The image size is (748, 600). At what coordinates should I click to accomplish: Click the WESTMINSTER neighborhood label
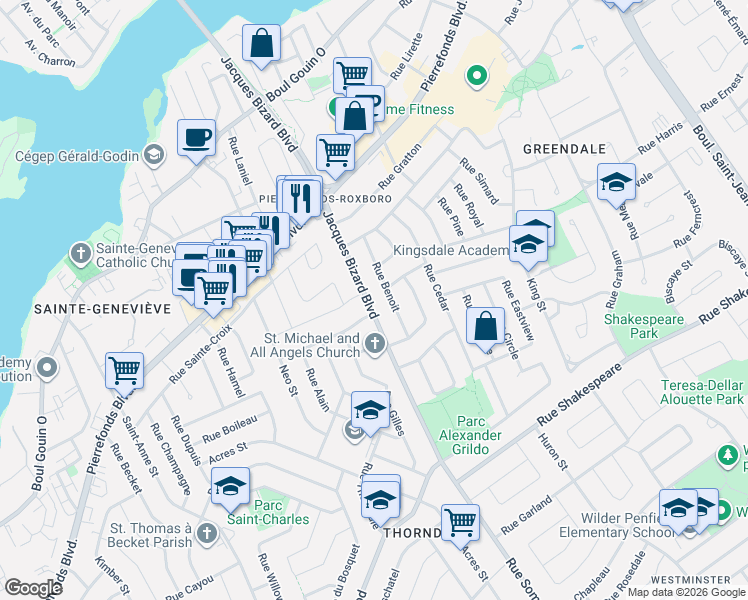click(x=690, y=579)
